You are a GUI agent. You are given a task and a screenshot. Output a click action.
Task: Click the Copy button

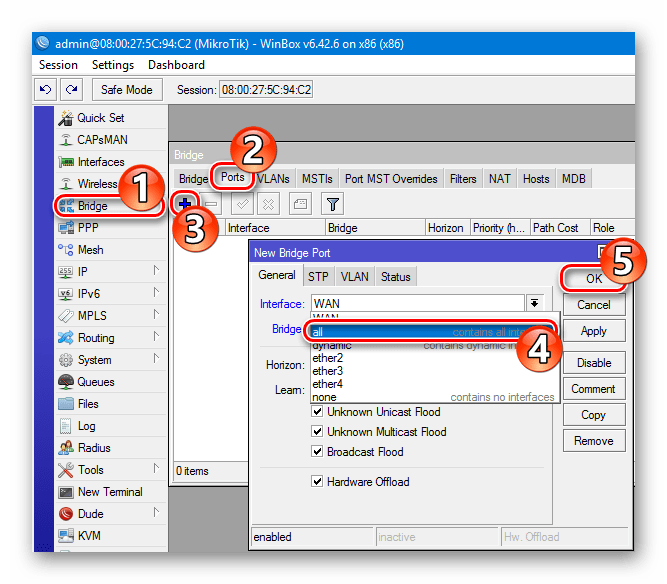[594, 415]
